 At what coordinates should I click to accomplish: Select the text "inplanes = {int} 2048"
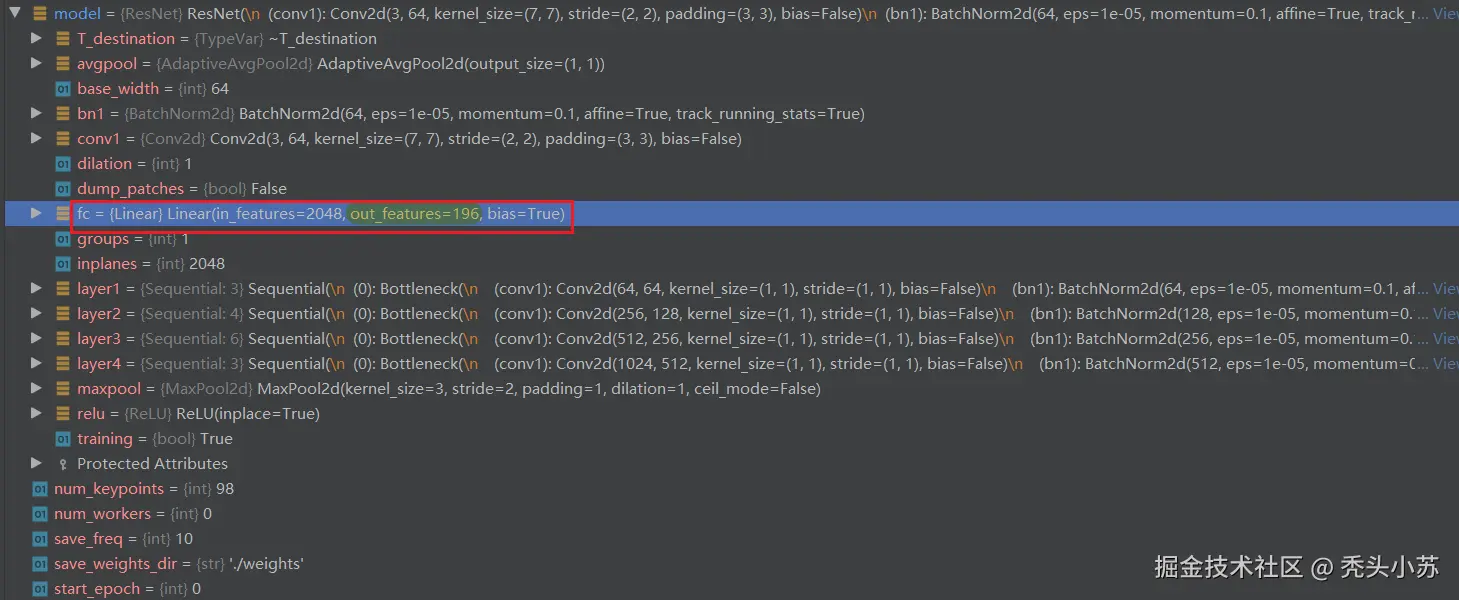[x=151, y=264]
